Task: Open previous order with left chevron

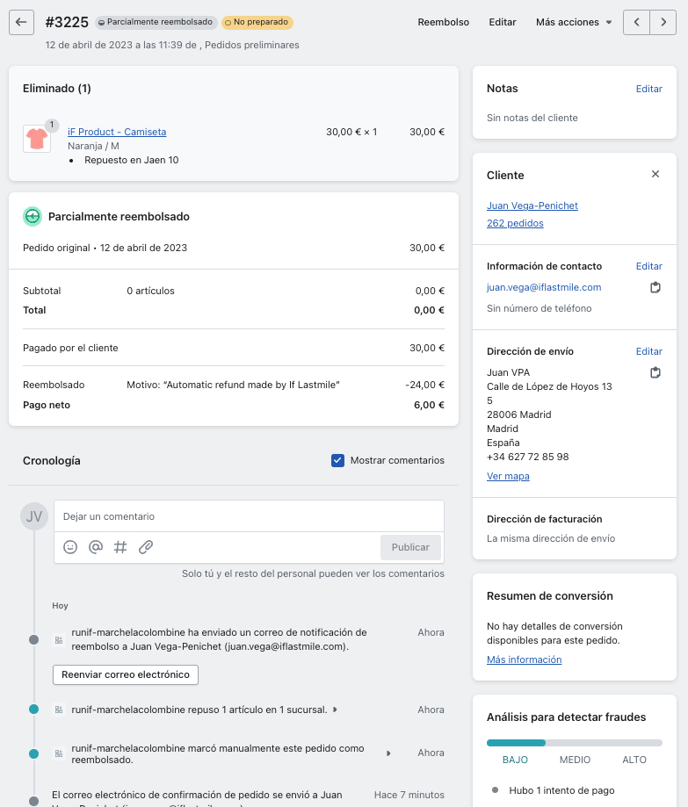Action: click(x=637, y=22)
